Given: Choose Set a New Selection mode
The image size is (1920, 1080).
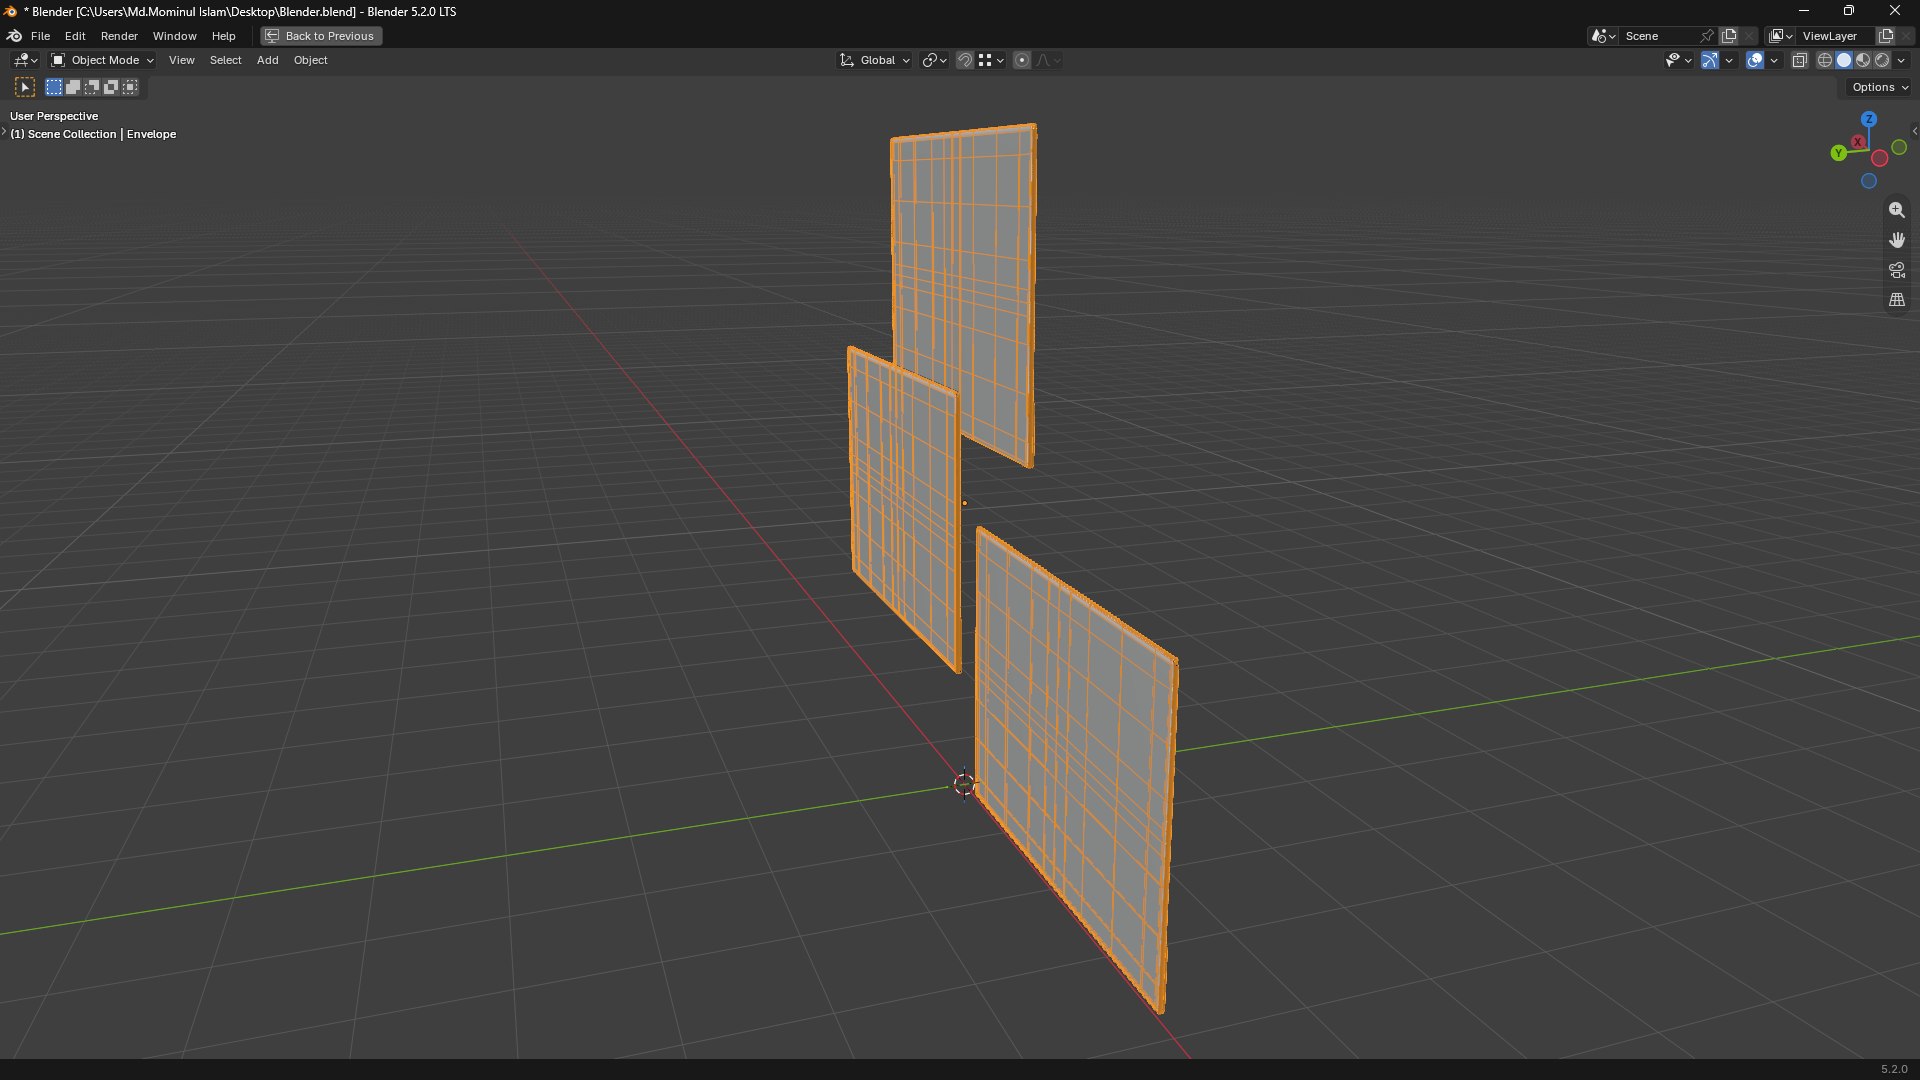Looking at the screenshot, I should coord(54,87).
